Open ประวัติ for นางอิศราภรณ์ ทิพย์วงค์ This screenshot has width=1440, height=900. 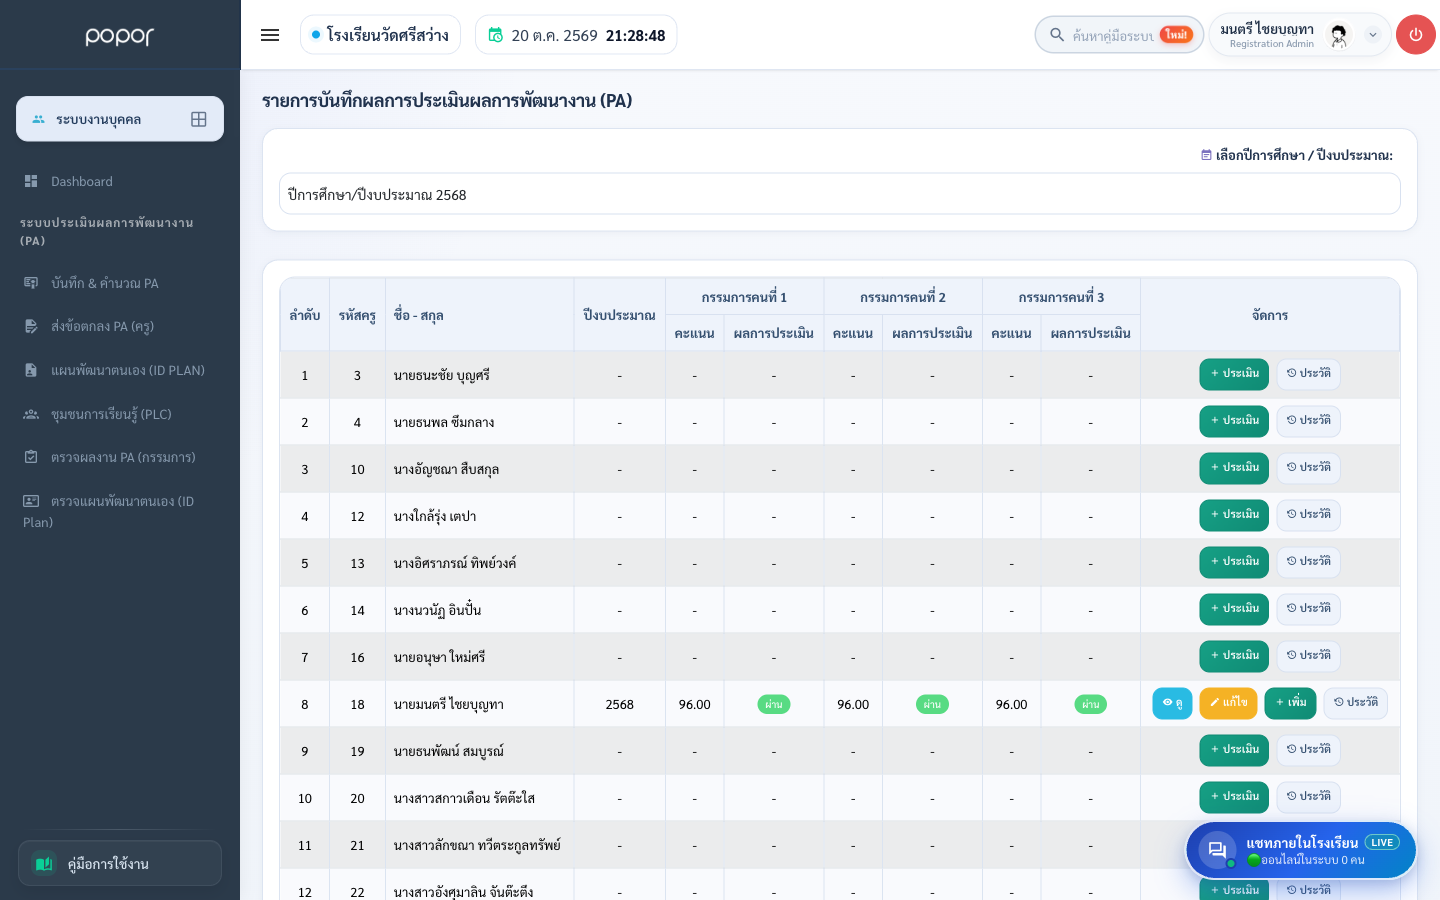click(1308, 562)
